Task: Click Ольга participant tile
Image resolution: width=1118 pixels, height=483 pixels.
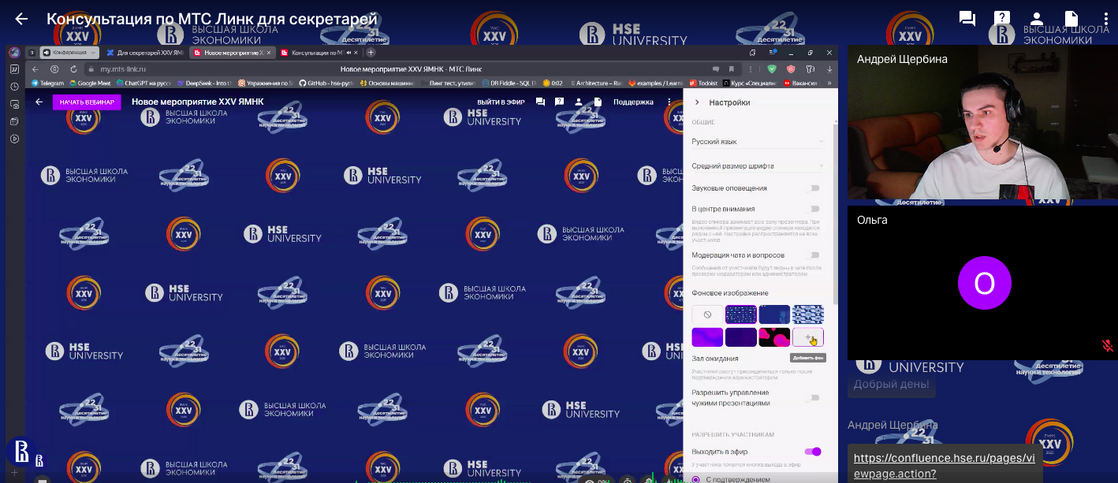Action: click(981, 283)
